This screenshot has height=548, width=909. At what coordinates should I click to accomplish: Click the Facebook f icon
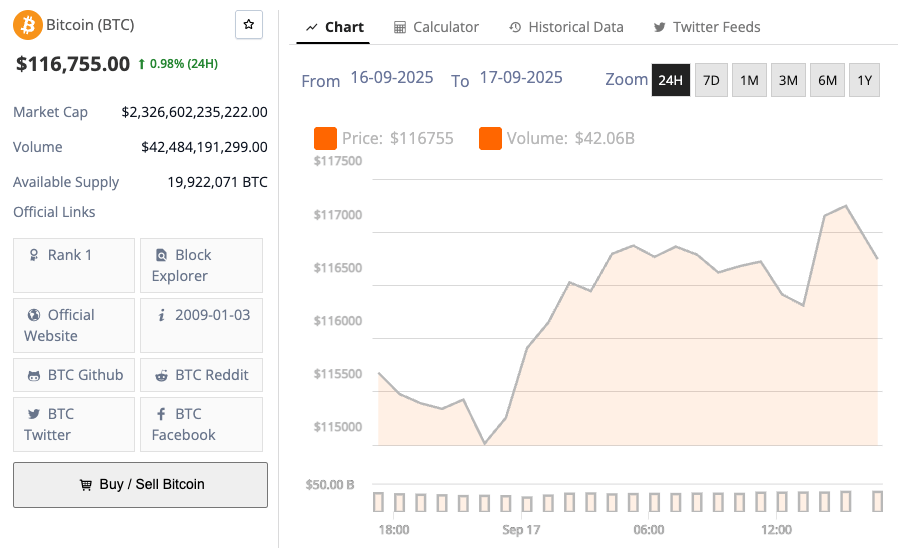[161, 414]
